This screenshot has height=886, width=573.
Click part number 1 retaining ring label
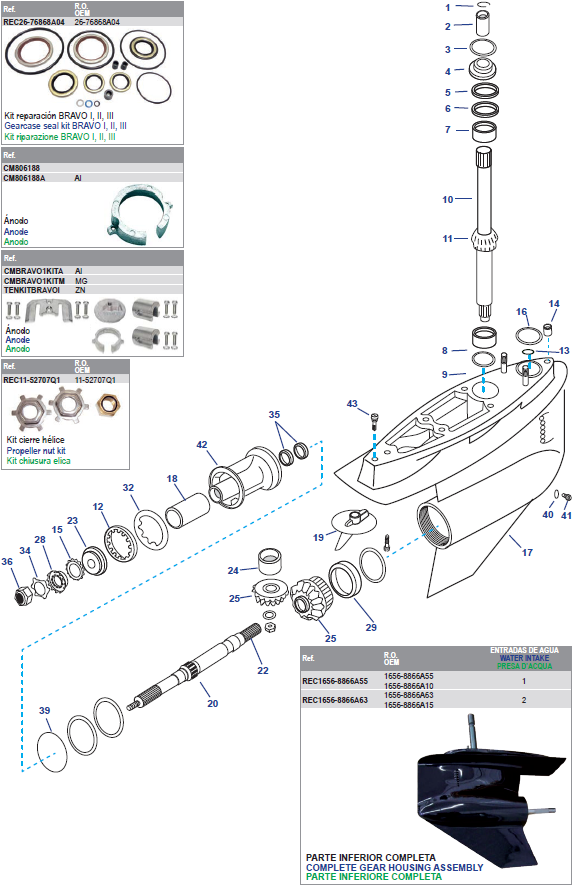[448, 7]
